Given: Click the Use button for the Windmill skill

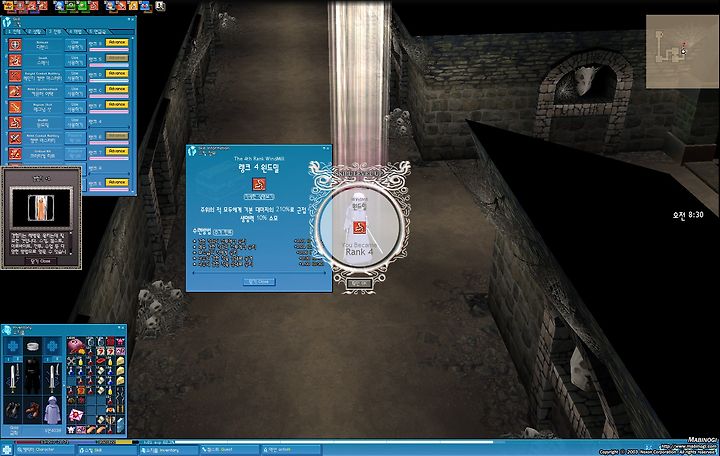Looking at the screenshot, I should click(x=75, y=123).
